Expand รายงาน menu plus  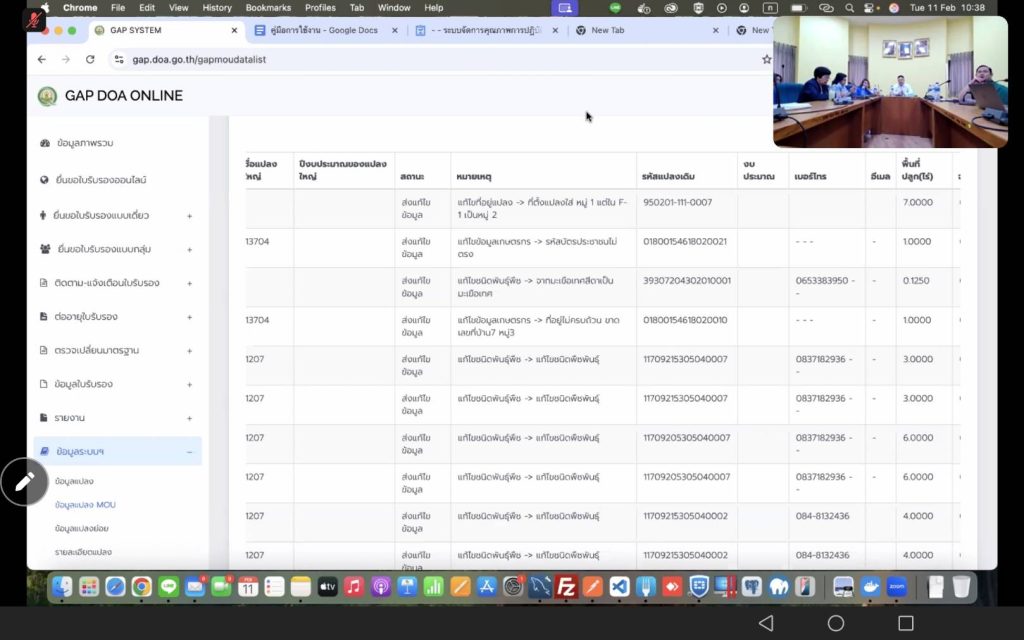(x=189, y=418)
